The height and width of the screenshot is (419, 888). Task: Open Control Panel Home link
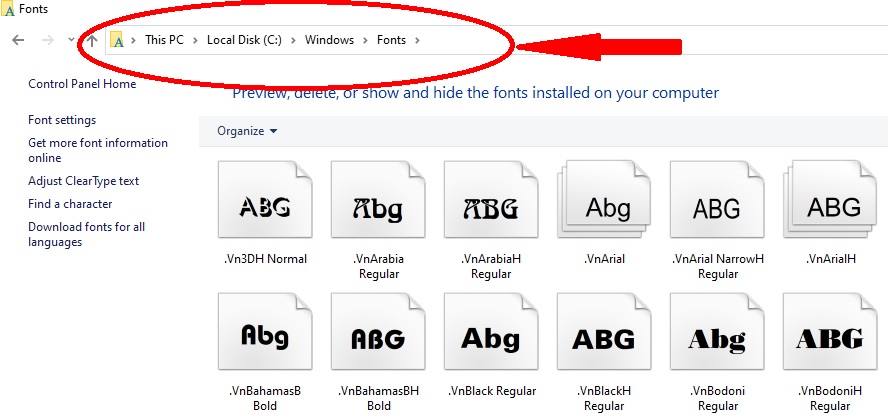pos(82,85)
